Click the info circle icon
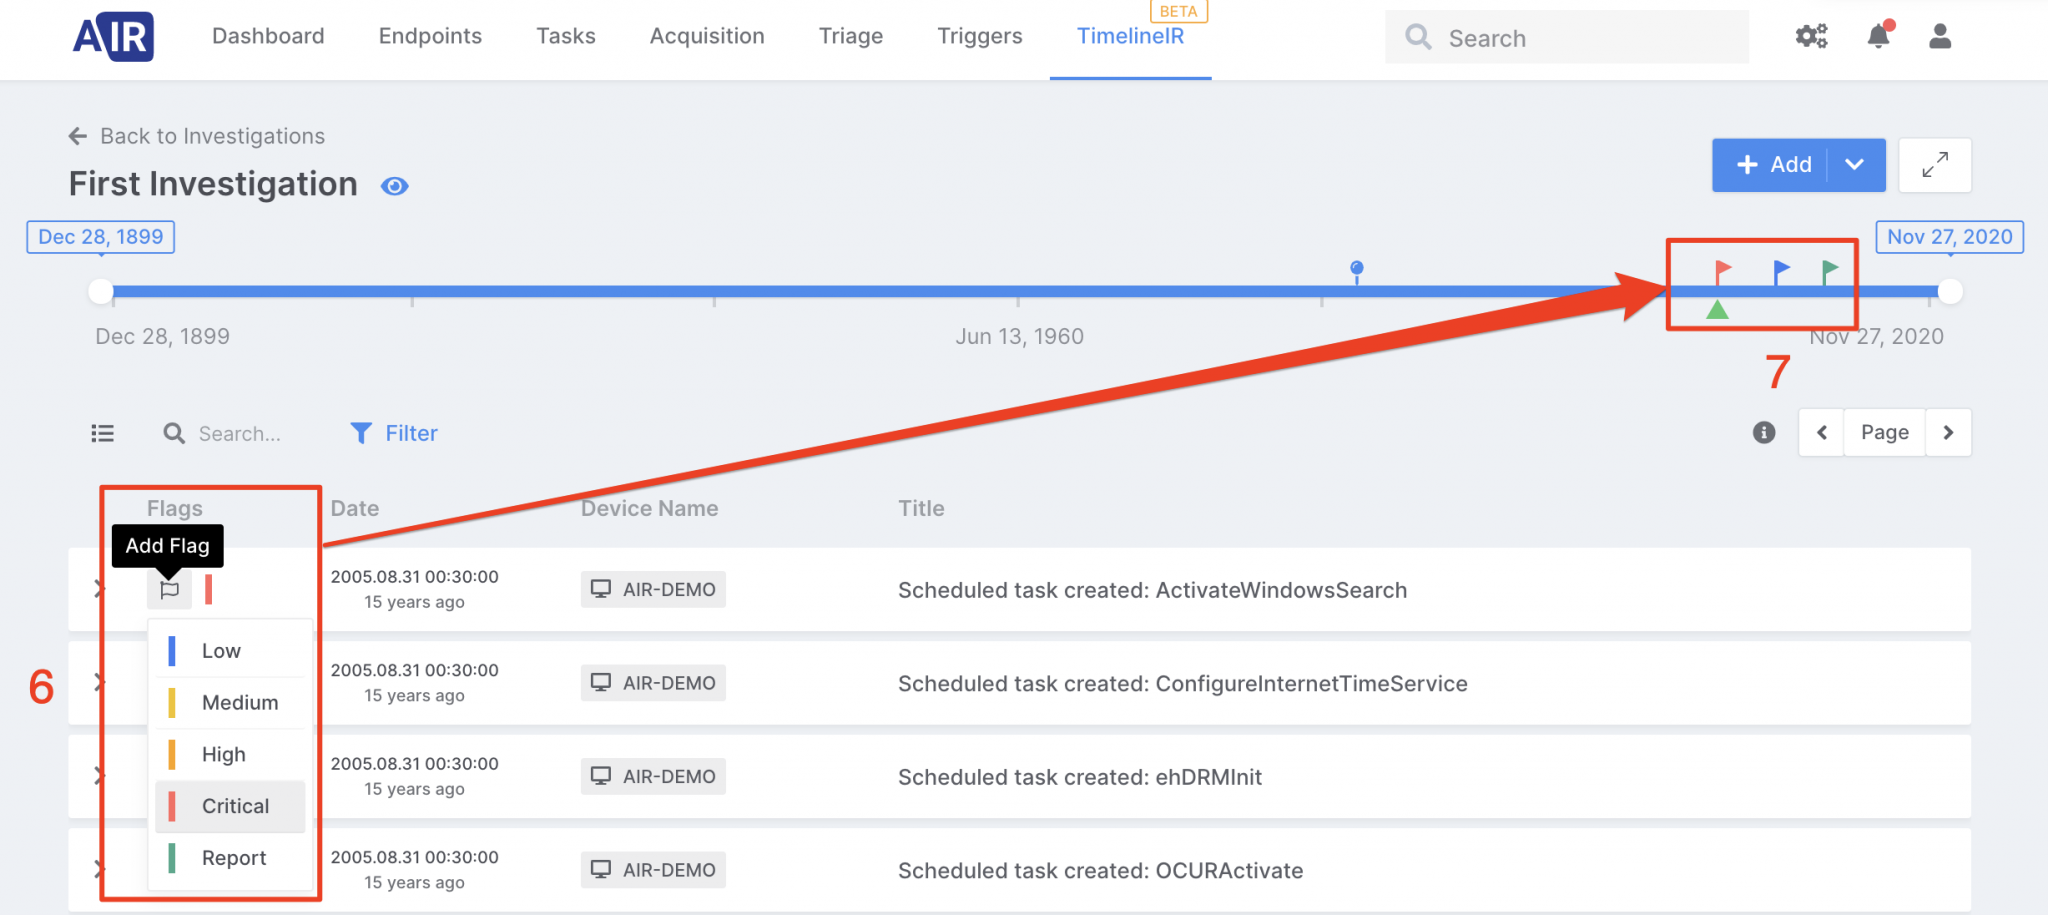Viewport: 2048px width, 915px height. (1764, 432)
